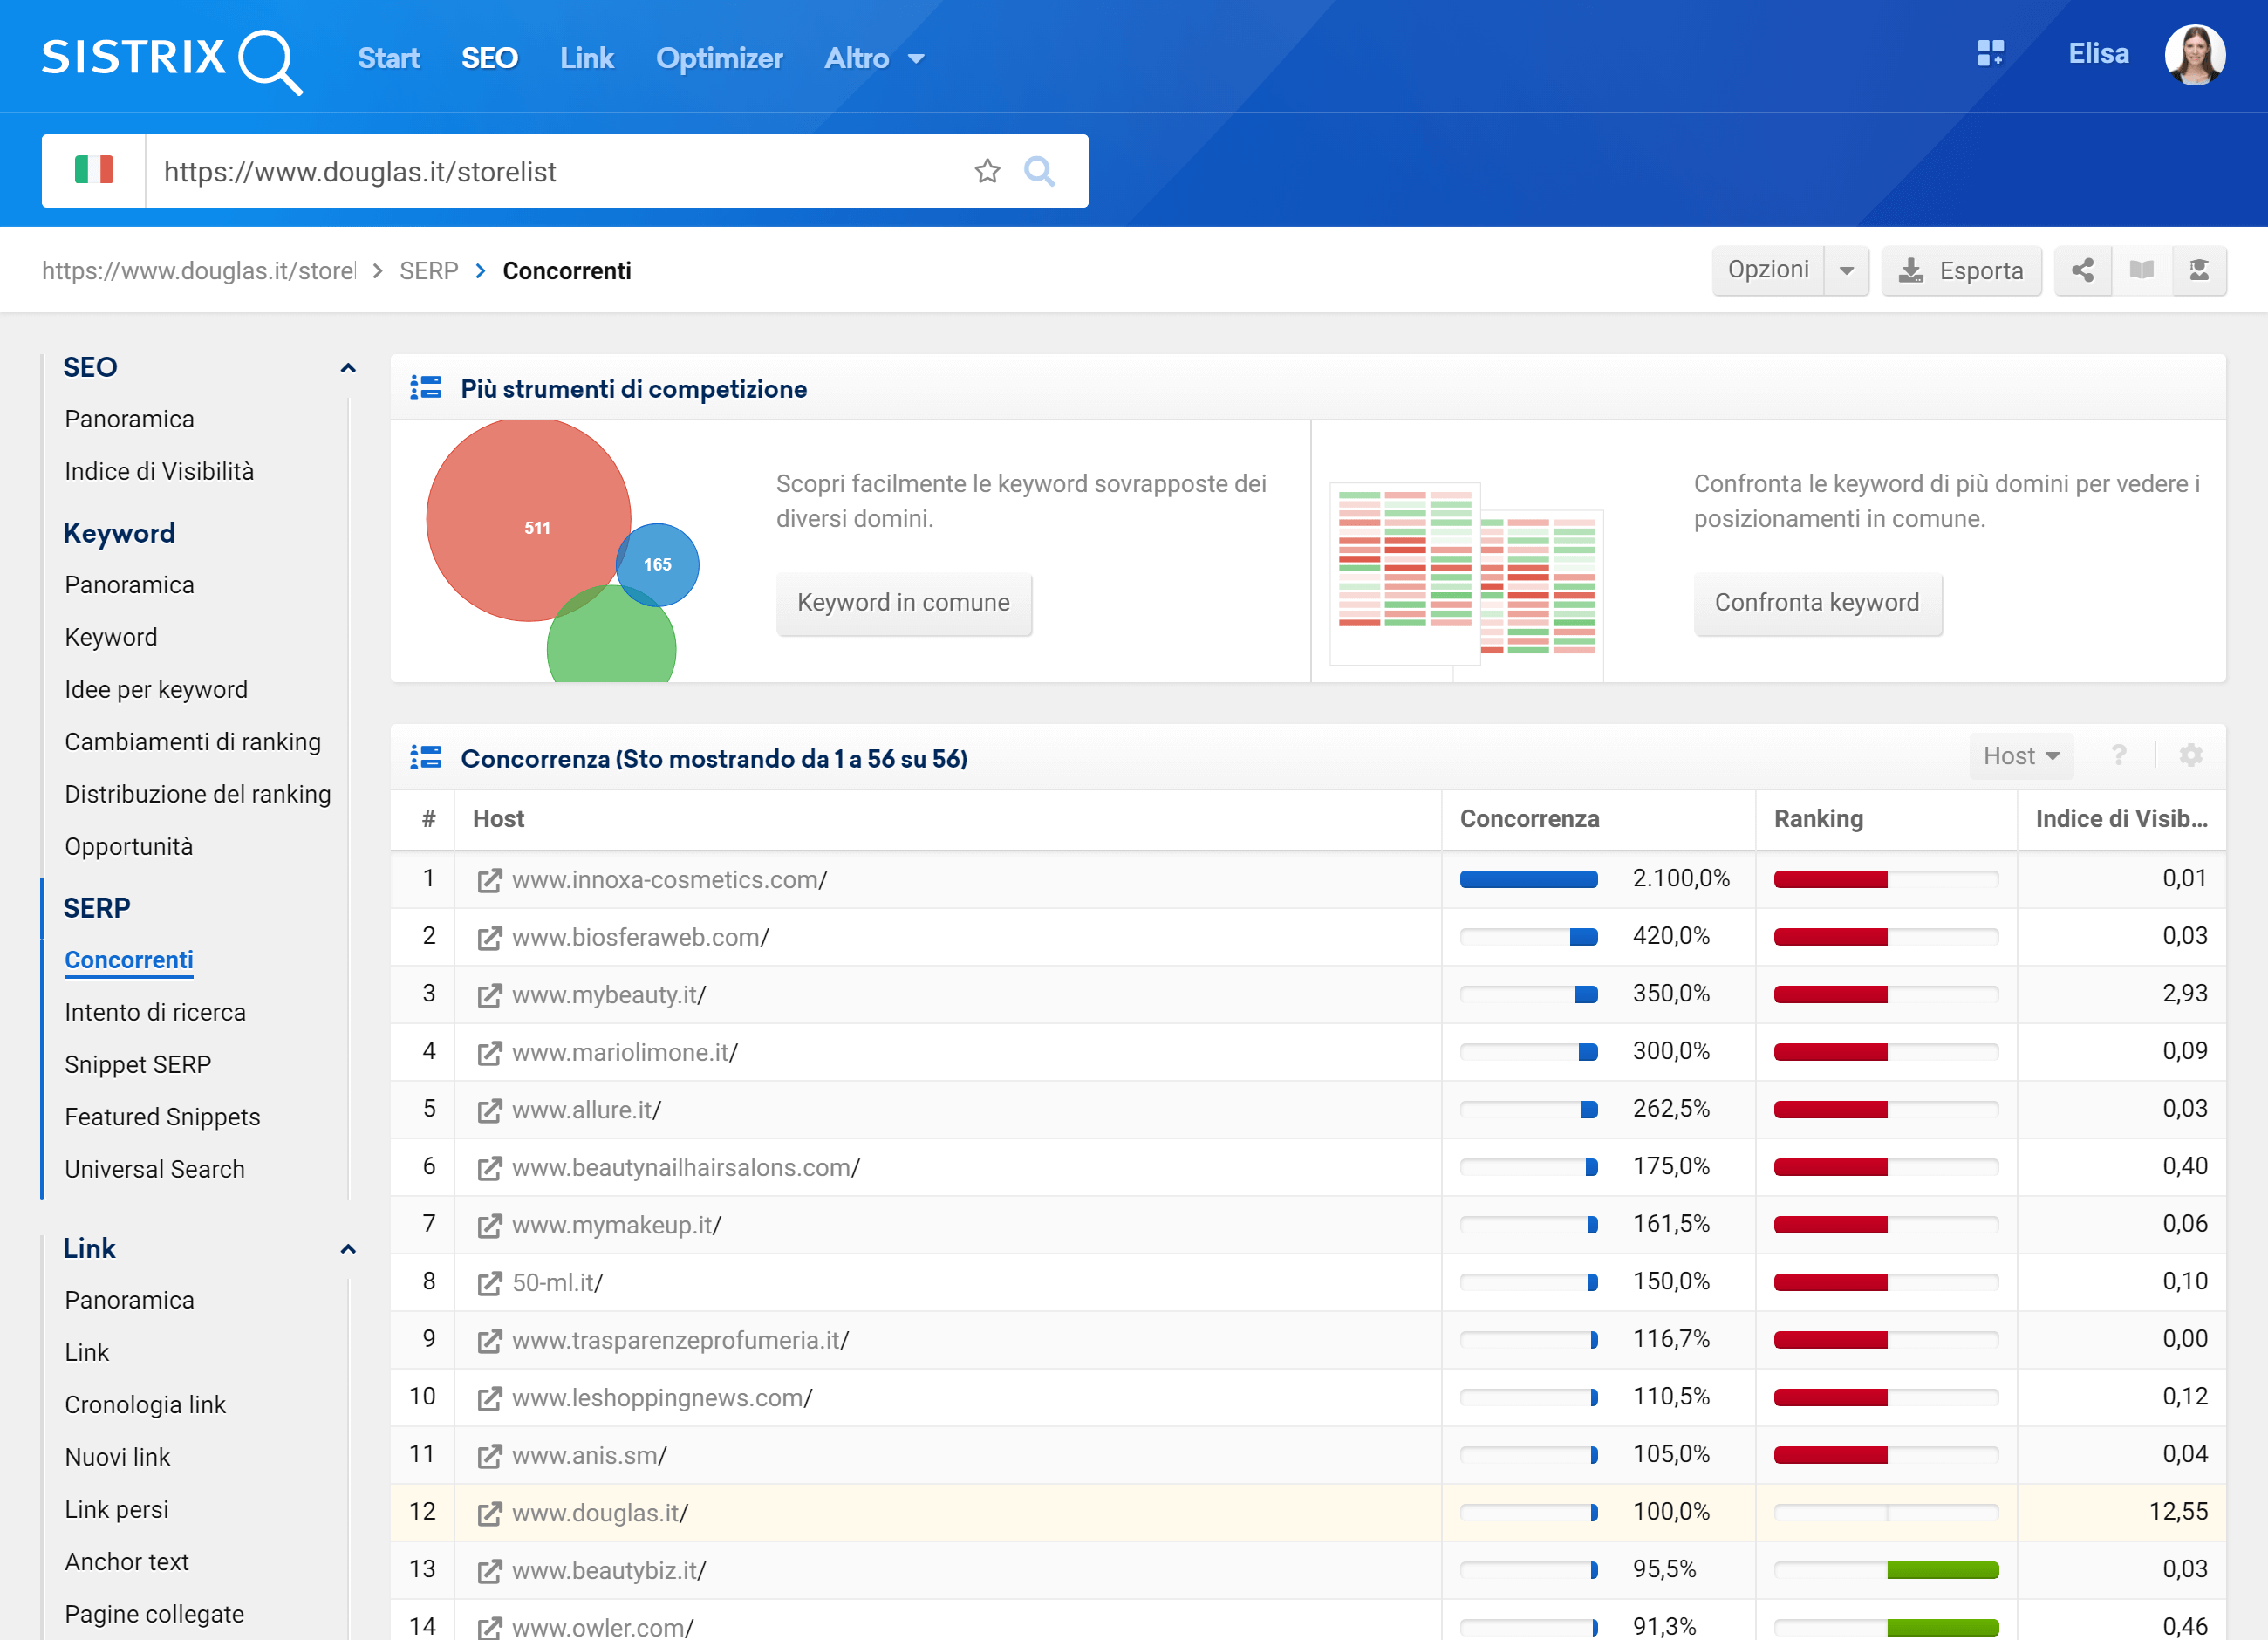Viewport: 2268px width, 1640px height.
Task: Bookmark URL with the star icon
Action: (987, 171)
